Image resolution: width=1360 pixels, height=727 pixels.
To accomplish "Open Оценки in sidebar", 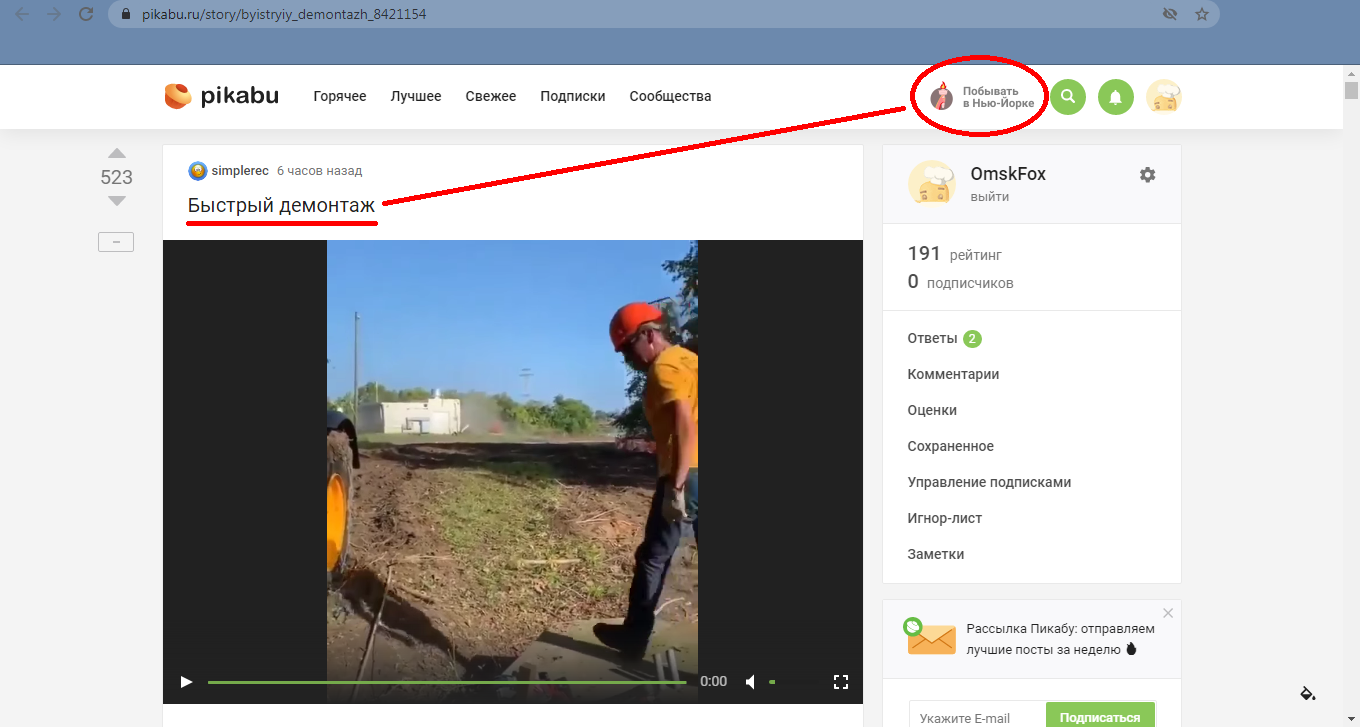I will [x=932, y=410].
